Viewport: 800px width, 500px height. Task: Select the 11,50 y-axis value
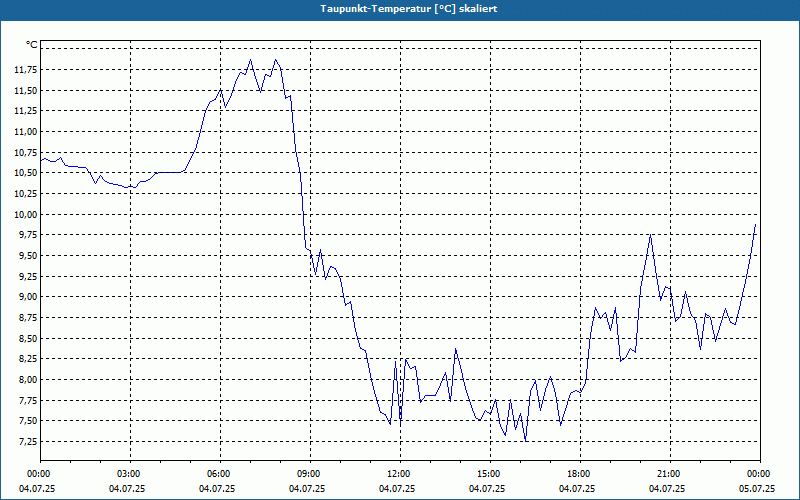pyautogui.click(x=26, y=90)
